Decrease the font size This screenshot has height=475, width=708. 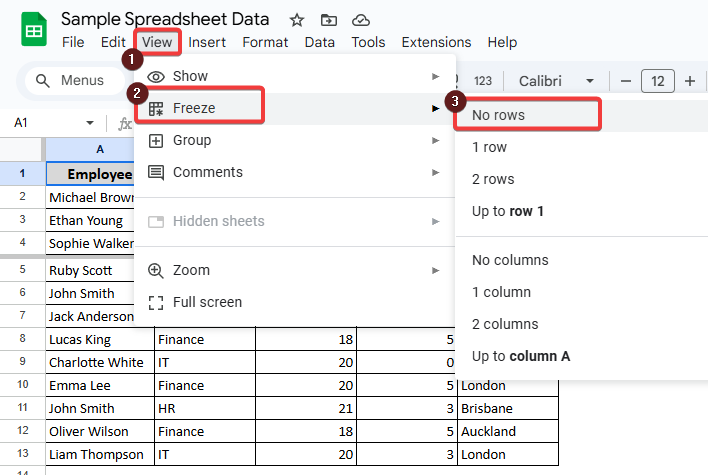(x=625, y=81)
